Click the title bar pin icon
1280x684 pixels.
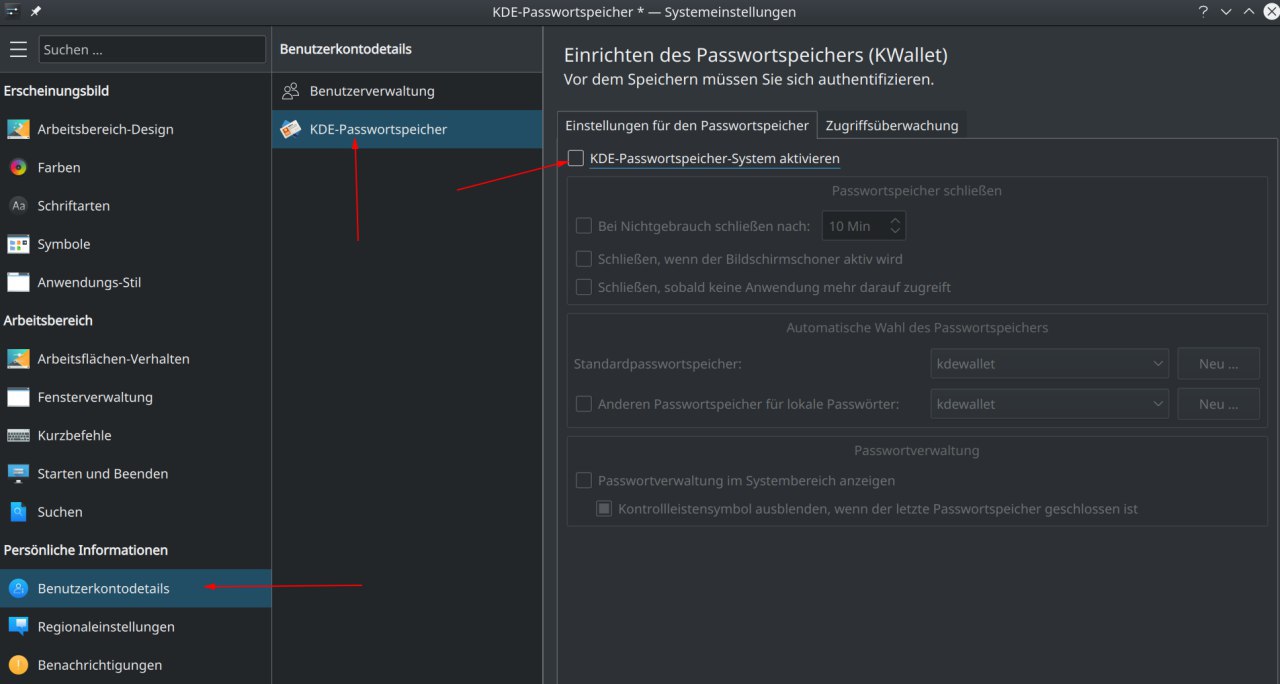(36, 11)
